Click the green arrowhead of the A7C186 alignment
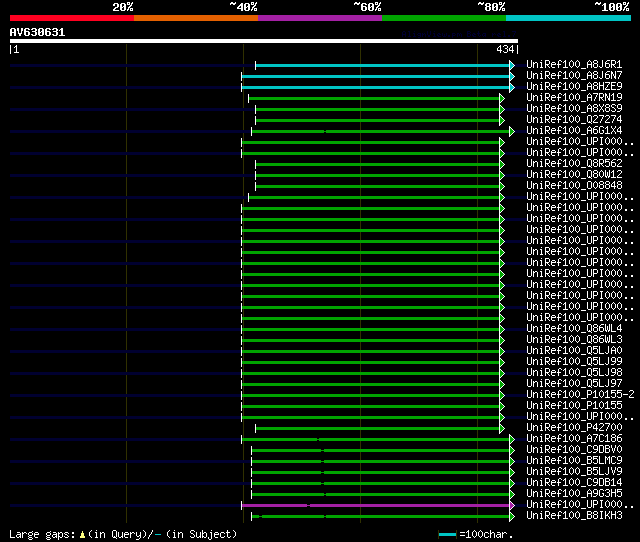640x542 pixels. pos(512,440)
